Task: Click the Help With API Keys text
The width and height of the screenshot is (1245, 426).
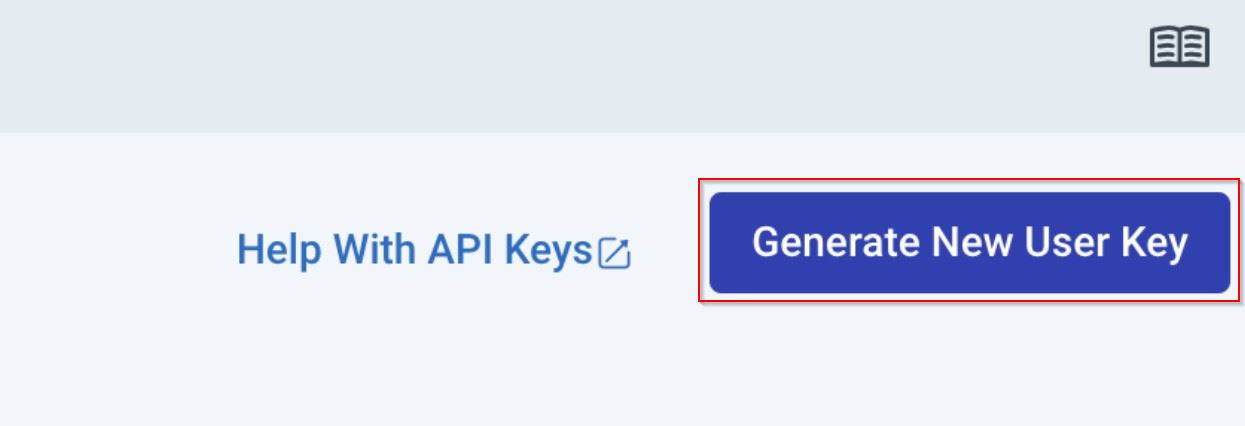Action: coord(415,250)
